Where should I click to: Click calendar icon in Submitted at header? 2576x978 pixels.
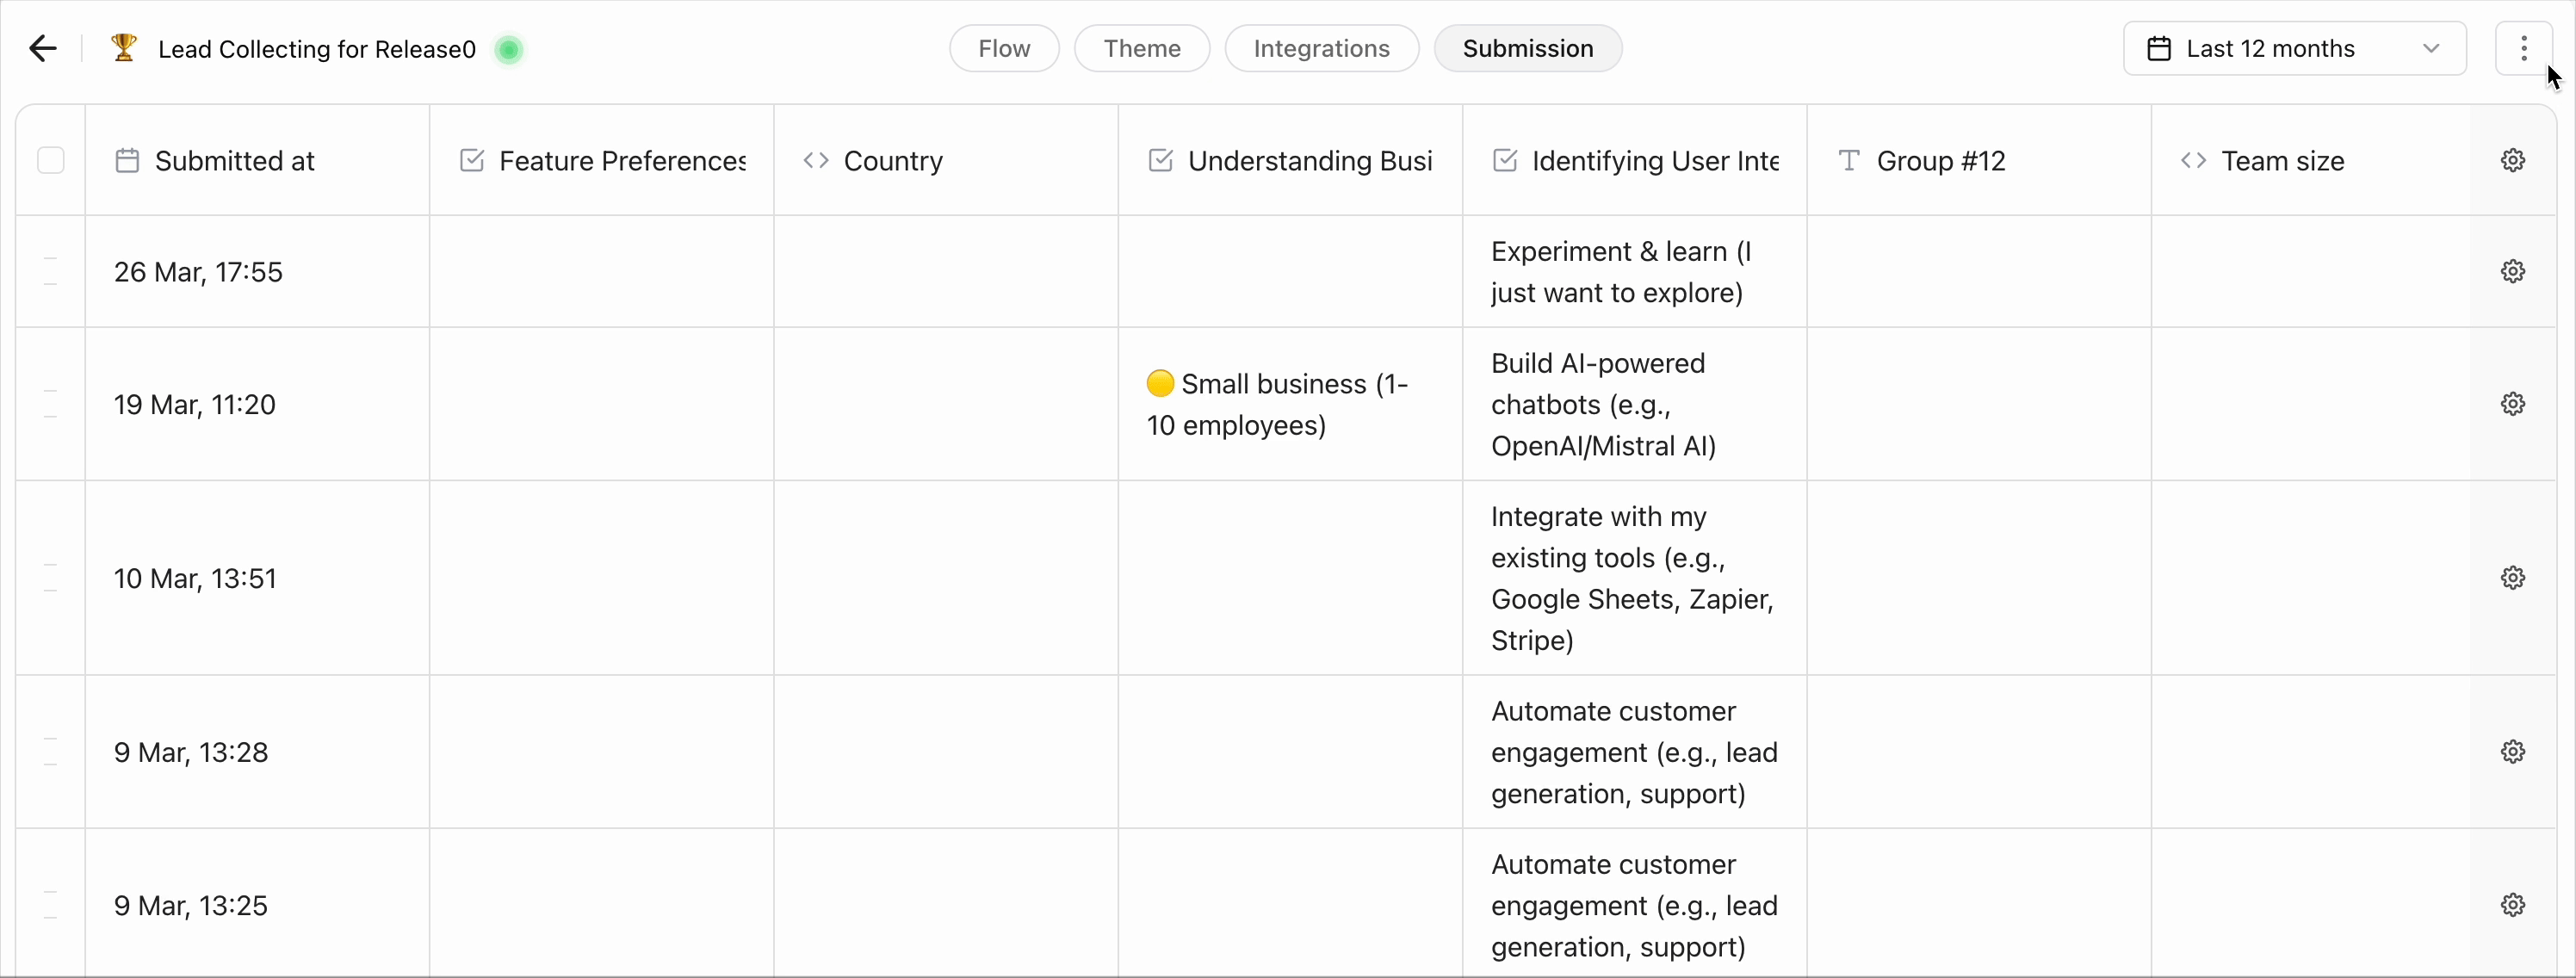127,161
